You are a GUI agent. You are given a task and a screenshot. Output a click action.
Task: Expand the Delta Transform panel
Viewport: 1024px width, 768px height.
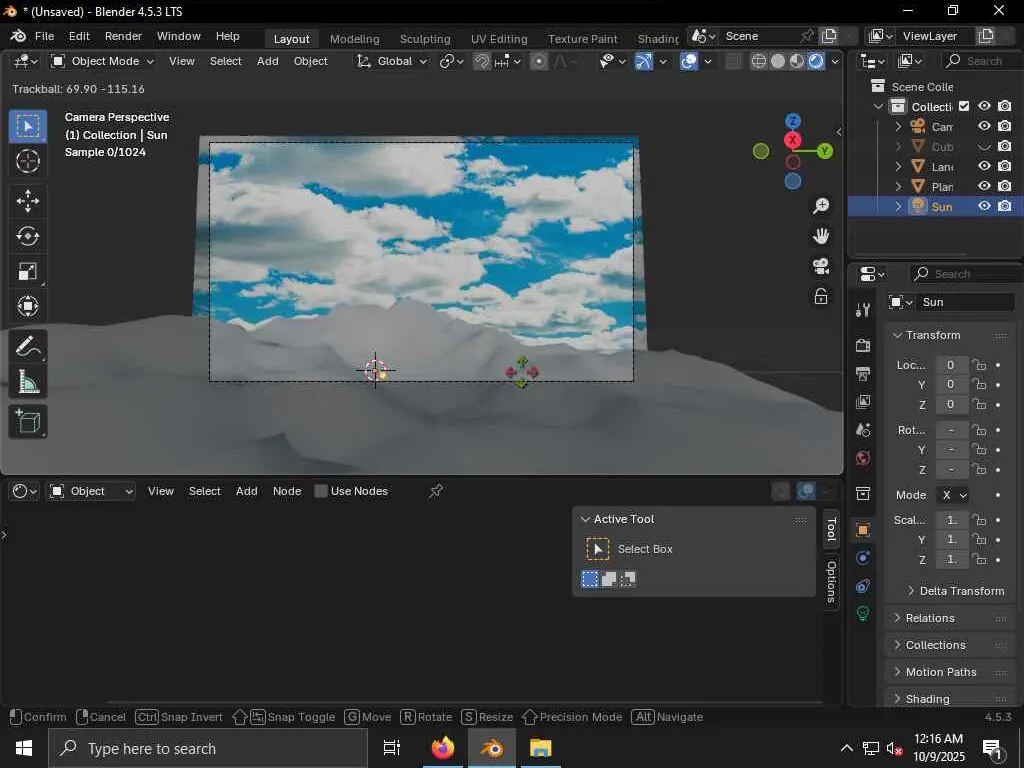pos(953,591)
